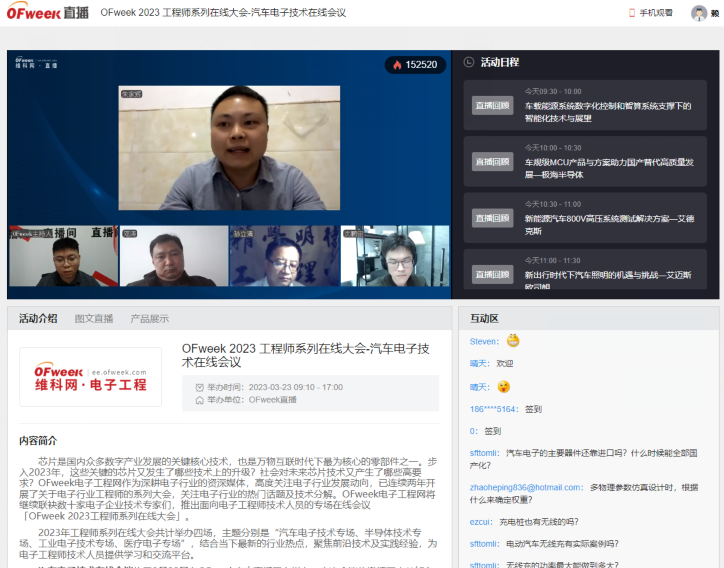Click the zhaoheping836@hotmail.com username
This screenshot has width=724, height=568.
(x=526, y=487)
